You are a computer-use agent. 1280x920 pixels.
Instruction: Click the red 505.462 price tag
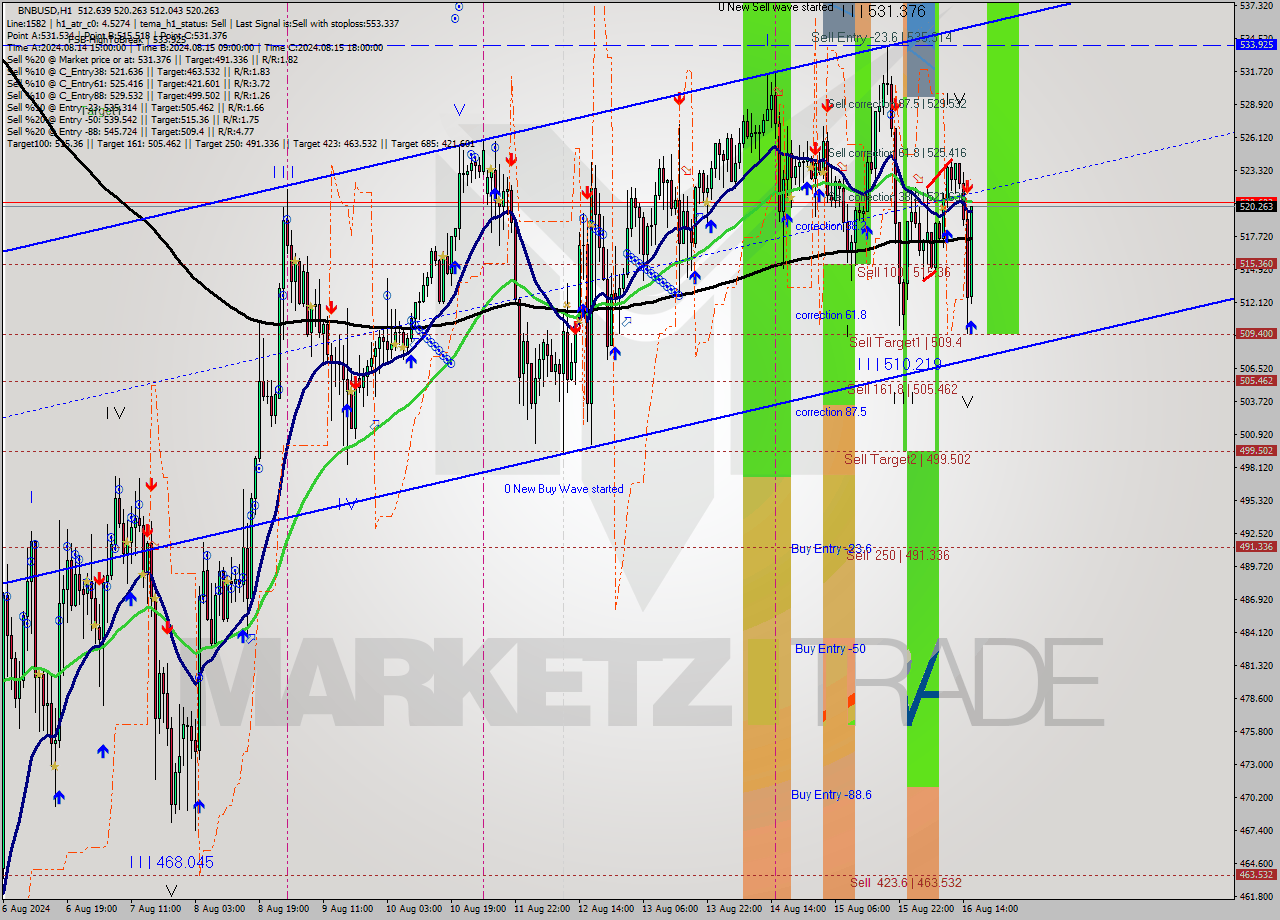[x=1256, y=381]
